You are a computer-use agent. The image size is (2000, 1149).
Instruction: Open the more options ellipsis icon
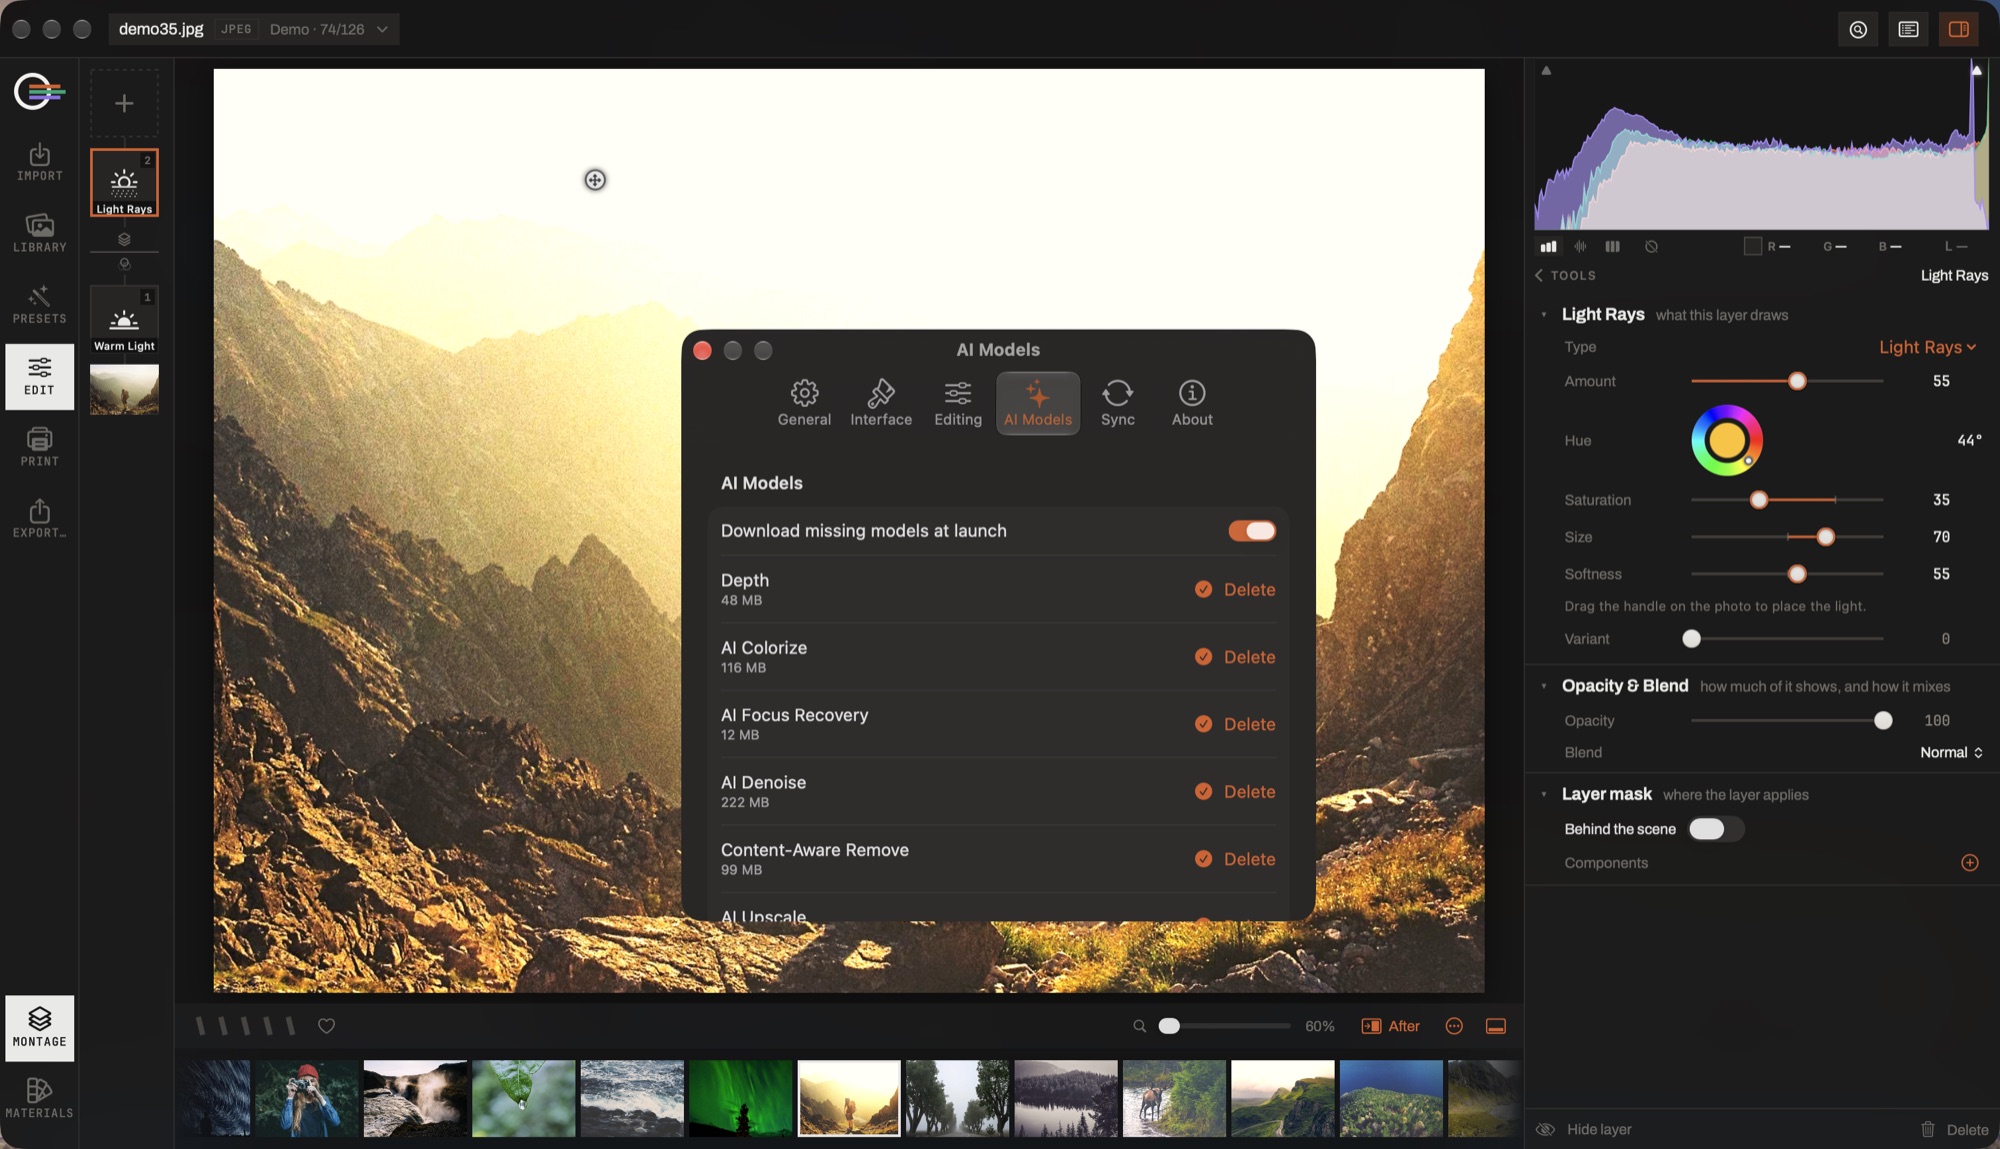(1454, 1026)
